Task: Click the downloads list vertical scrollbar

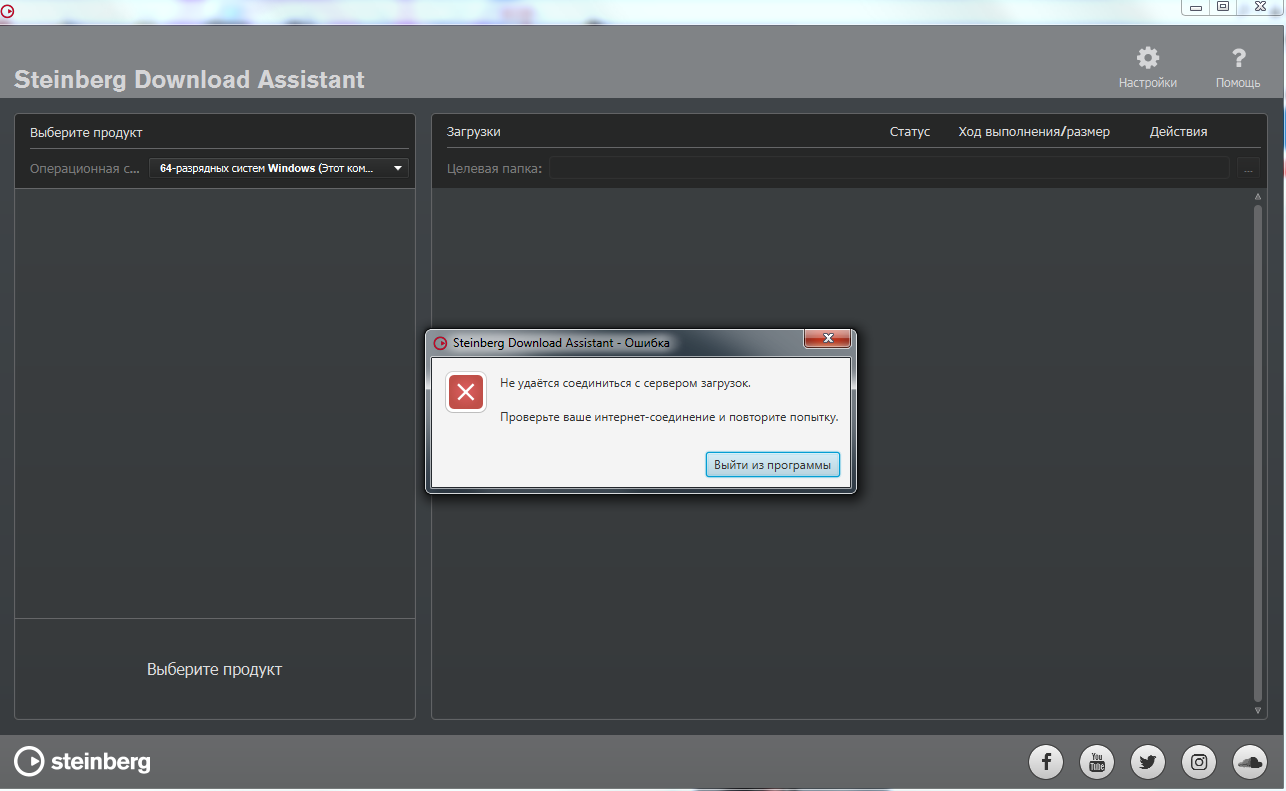Action: coord(1258,452)
